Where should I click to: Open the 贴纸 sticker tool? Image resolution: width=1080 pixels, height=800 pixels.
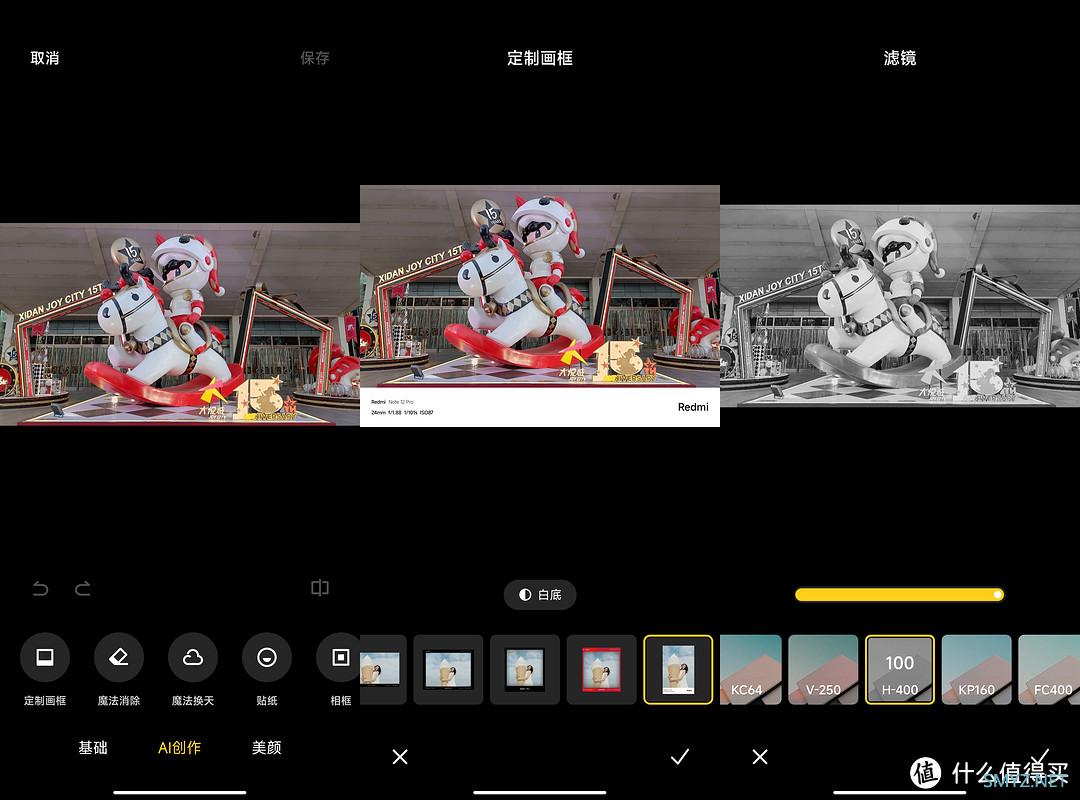pyautogui.click(x=267, y=658)
